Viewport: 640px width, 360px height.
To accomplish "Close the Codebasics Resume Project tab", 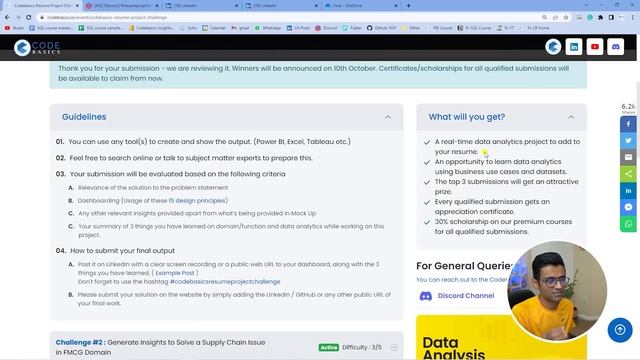I will pos(77,6).
